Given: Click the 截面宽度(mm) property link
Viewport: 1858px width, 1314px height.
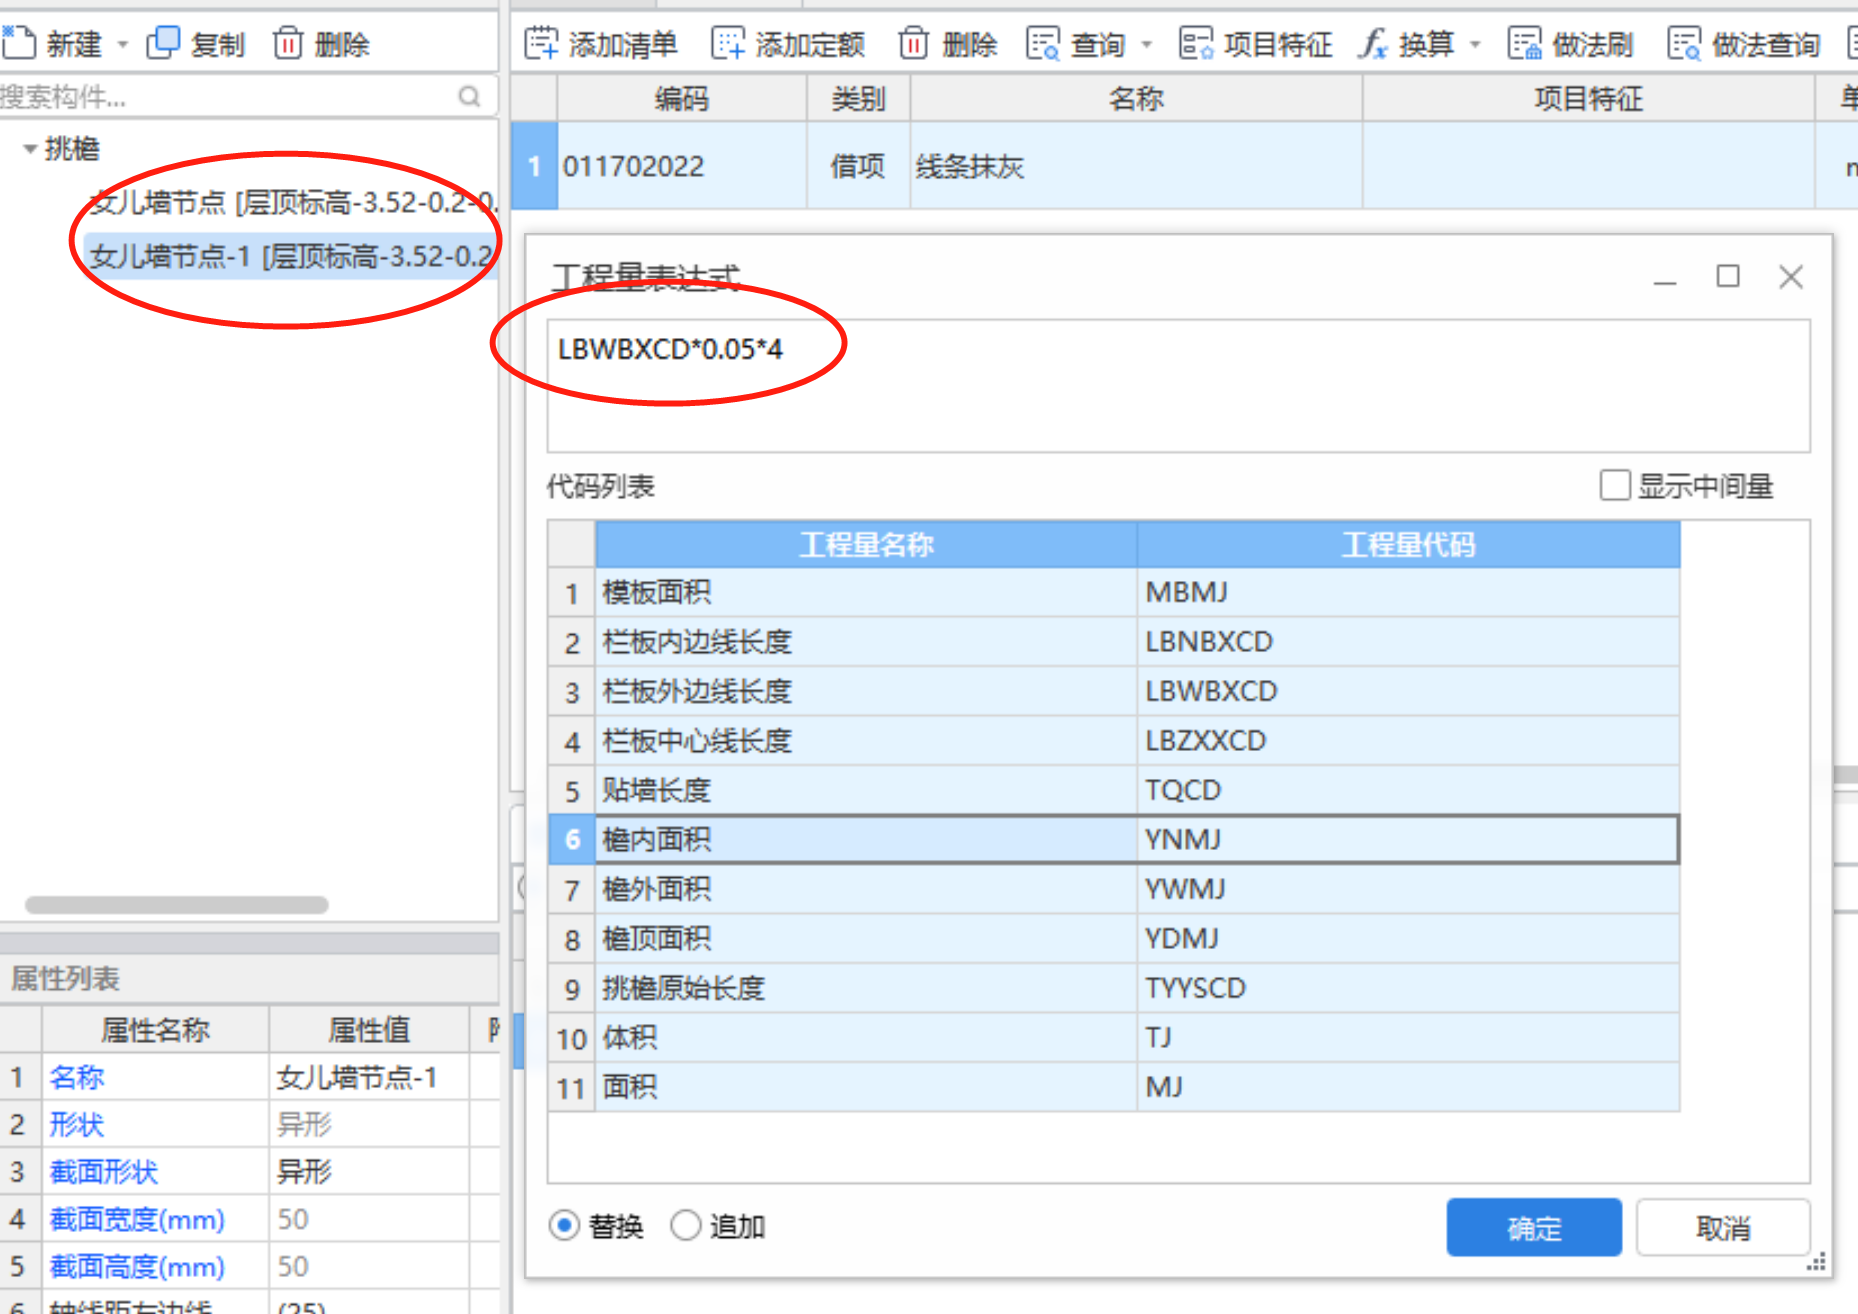Looking at the screenshot, I should 137,1220.
